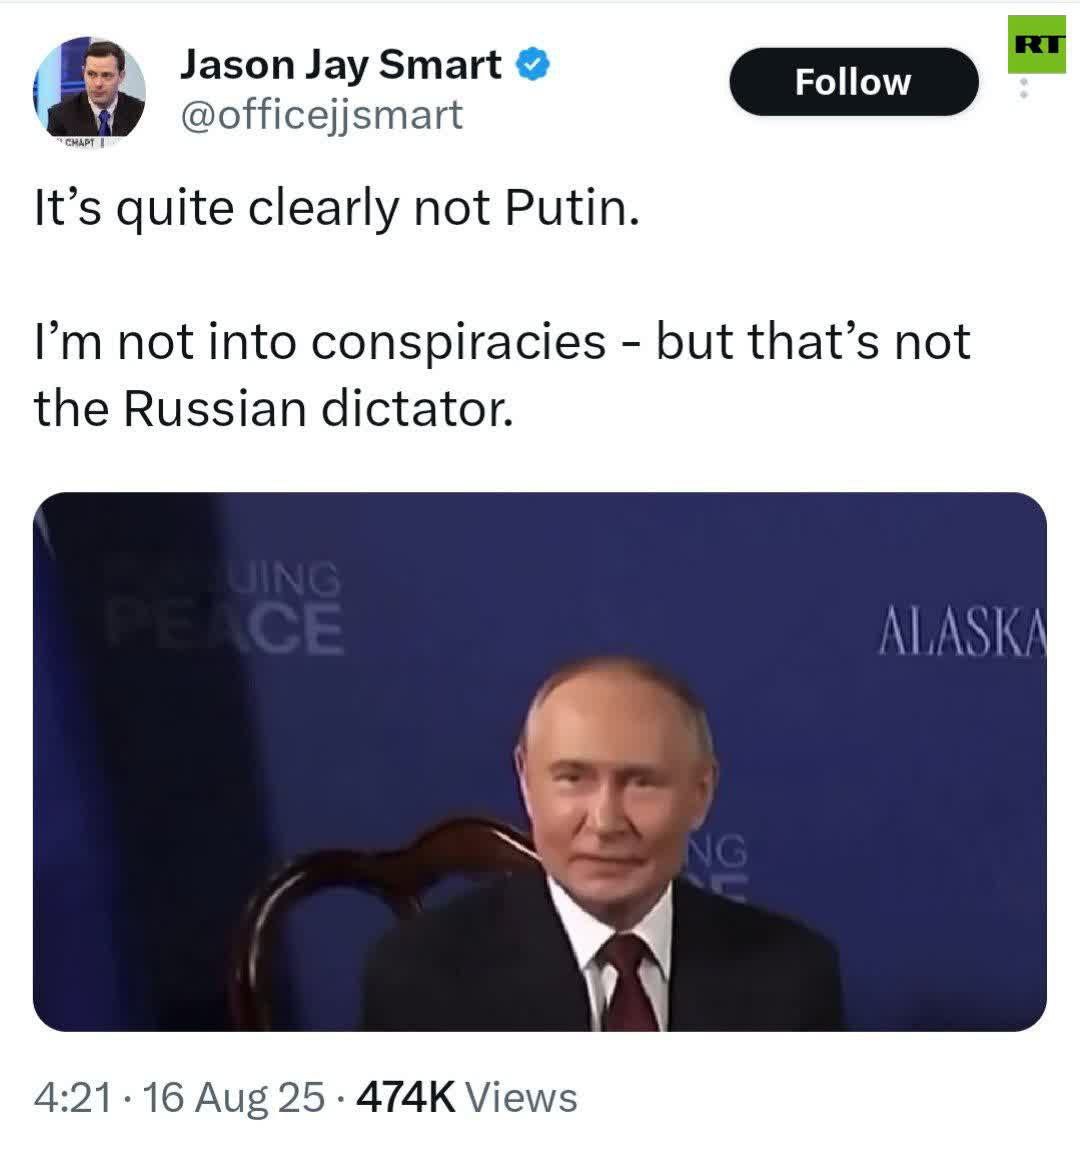Screen dimensions: 1080x1150
Task: Click the ALASKA text in the video
Action: click(962, 630)
